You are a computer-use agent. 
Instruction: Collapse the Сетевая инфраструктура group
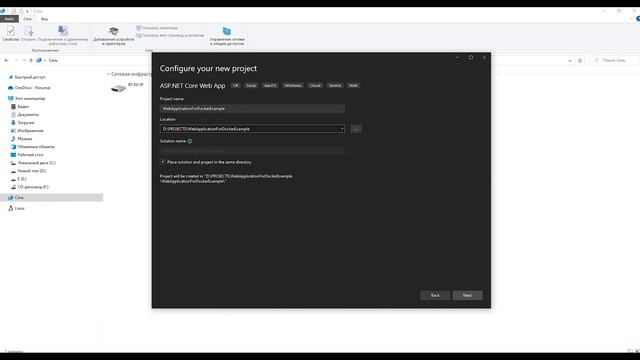click(108, 74)
